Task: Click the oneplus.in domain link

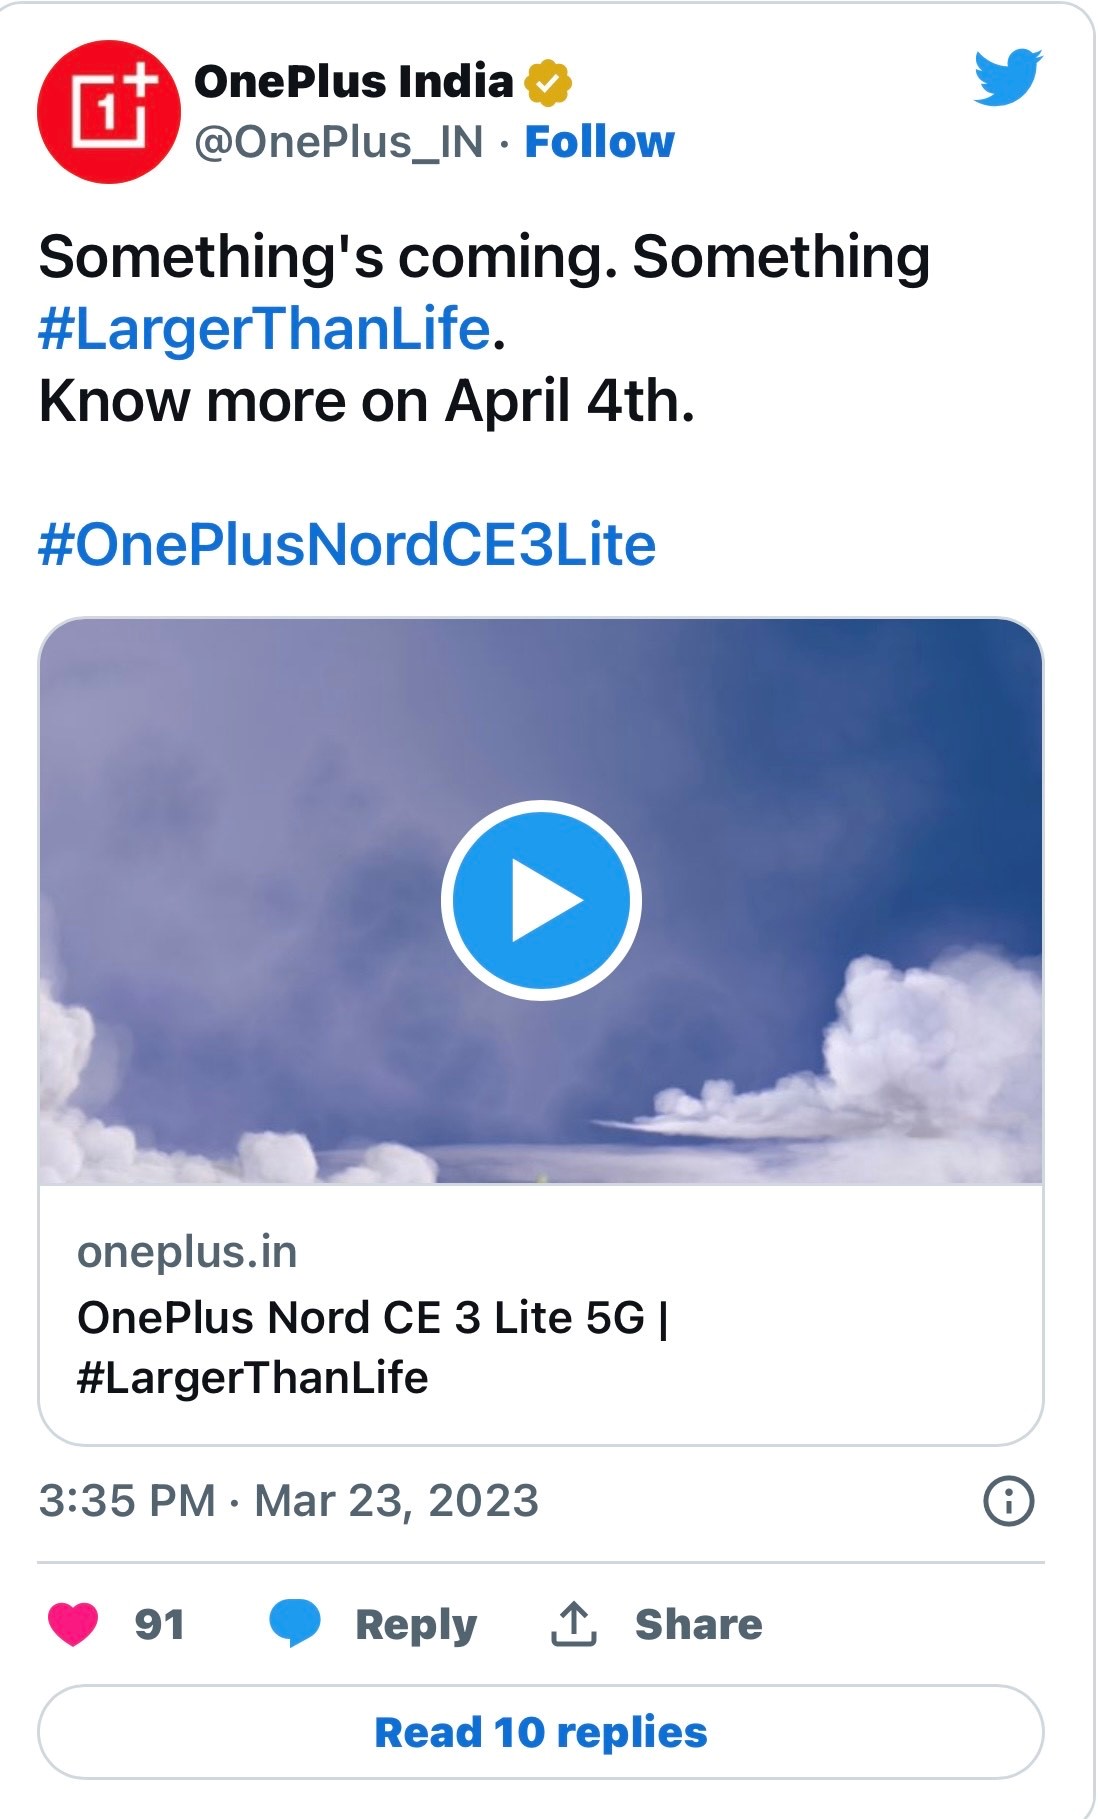Action: pos(187,1252)
